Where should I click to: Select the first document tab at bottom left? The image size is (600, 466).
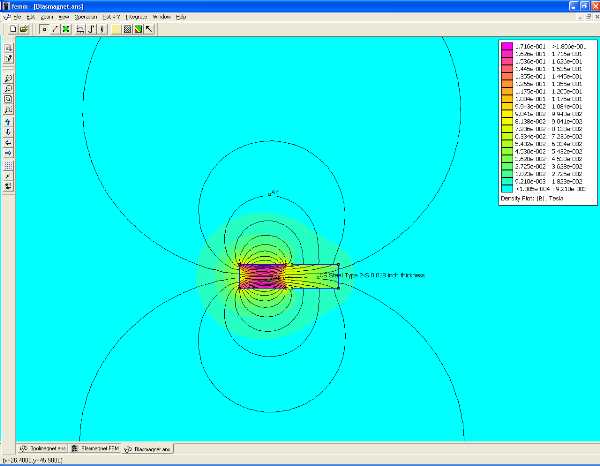pyautogui.click(x=41, y=449)
